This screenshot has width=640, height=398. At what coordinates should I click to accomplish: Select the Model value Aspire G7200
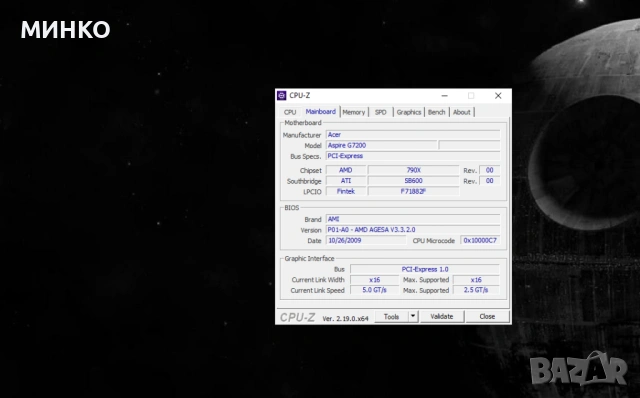381,145
